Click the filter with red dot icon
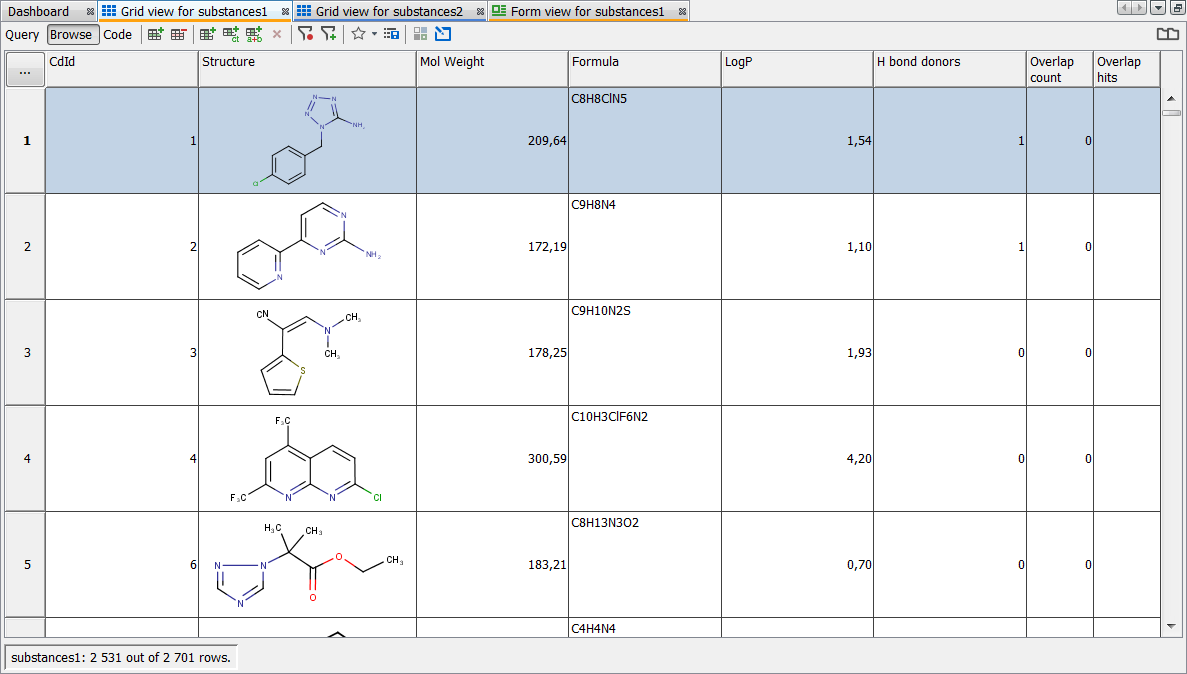This screenshot has width=1187, height=674. coord(305,34)
